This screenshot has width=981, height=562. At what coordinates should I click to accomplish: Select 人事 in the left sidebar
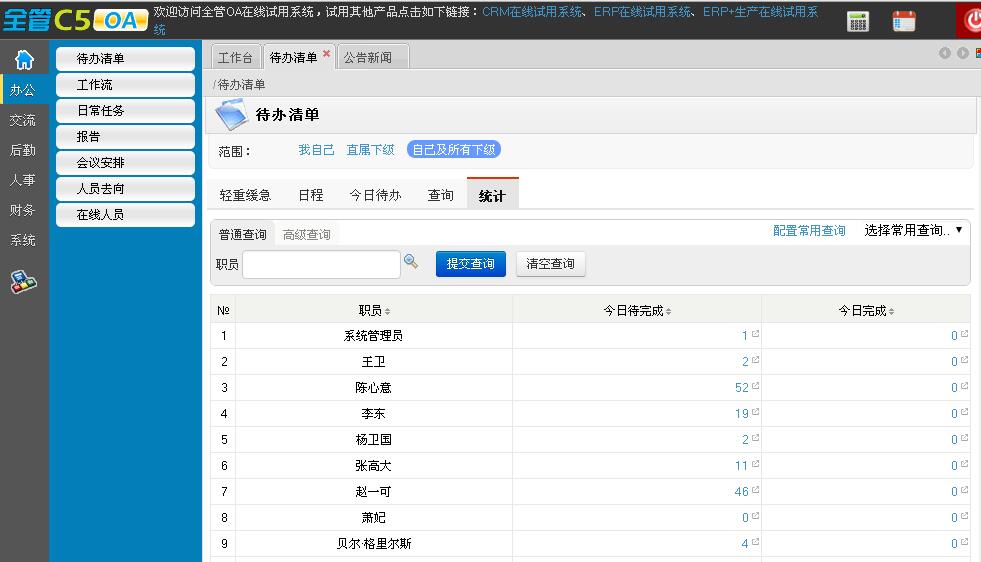[x=23, y=180]
